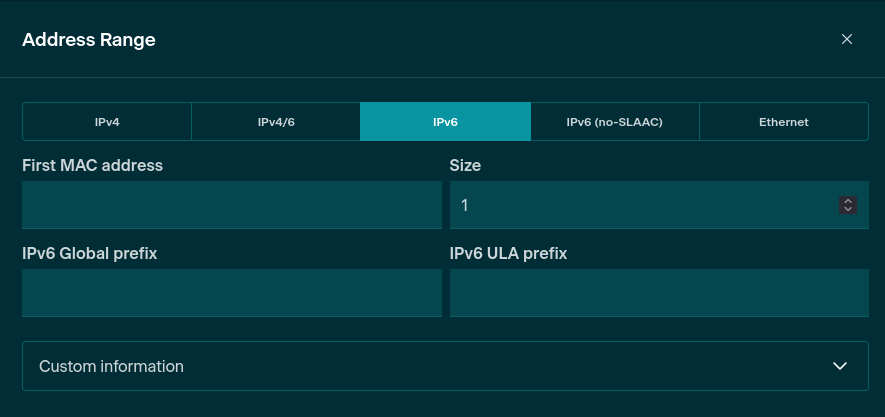The width and height of the screenshot is (885, 417).
Task: Click inside the Size number field
Action: point(640,205)
